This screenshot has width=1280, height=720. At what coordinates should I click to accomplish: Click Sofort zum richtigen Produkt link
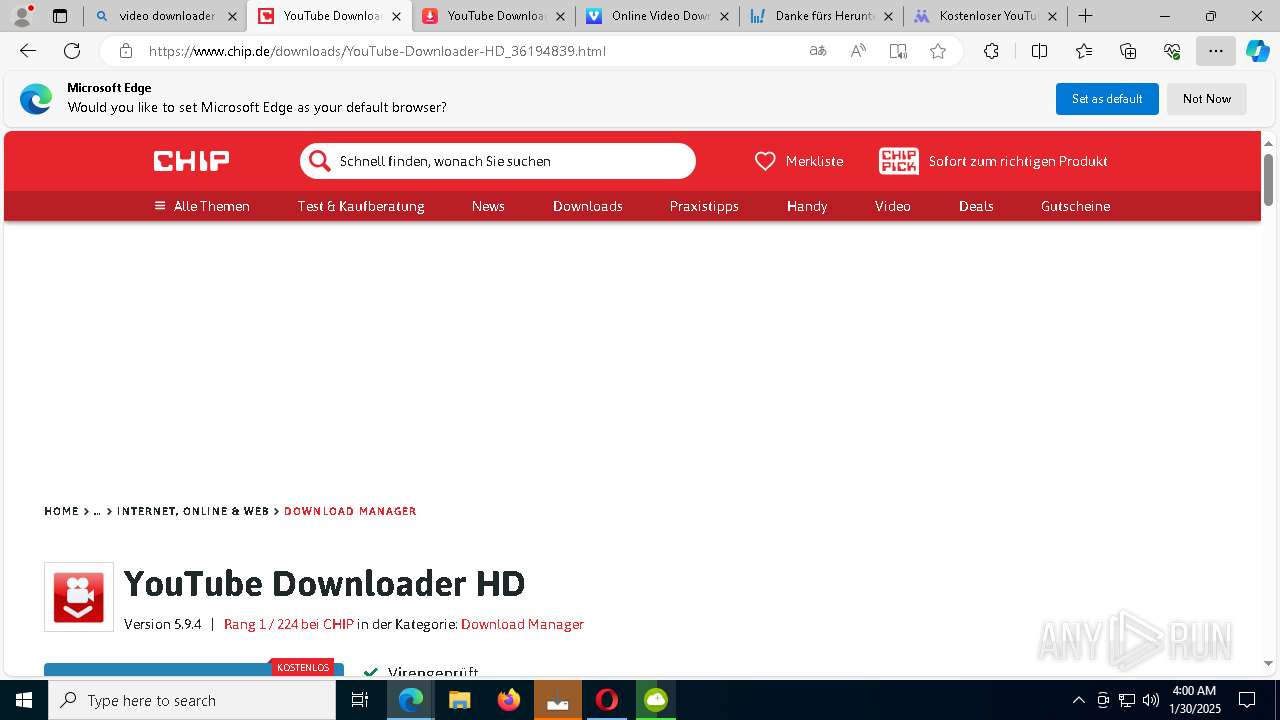[1018, 161]
